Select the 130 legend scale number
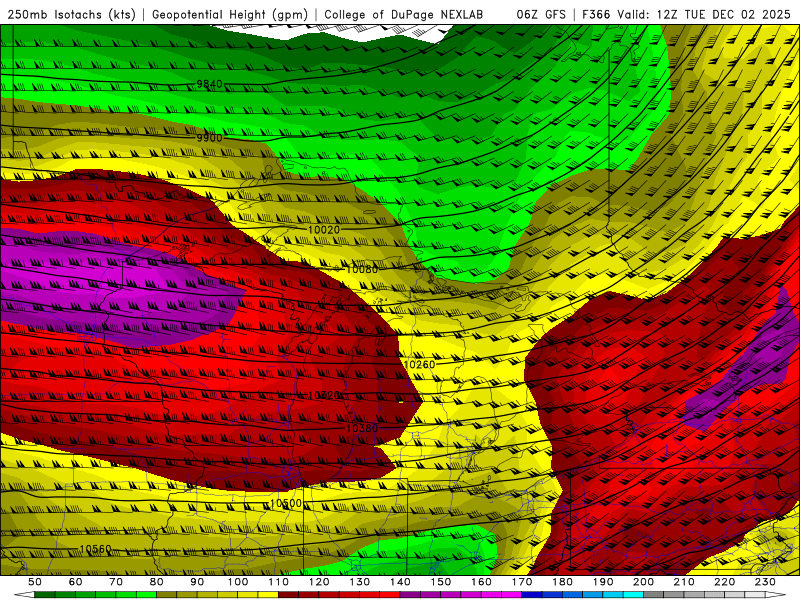Viewport: 800px width, 600px height. click(360, 582)
